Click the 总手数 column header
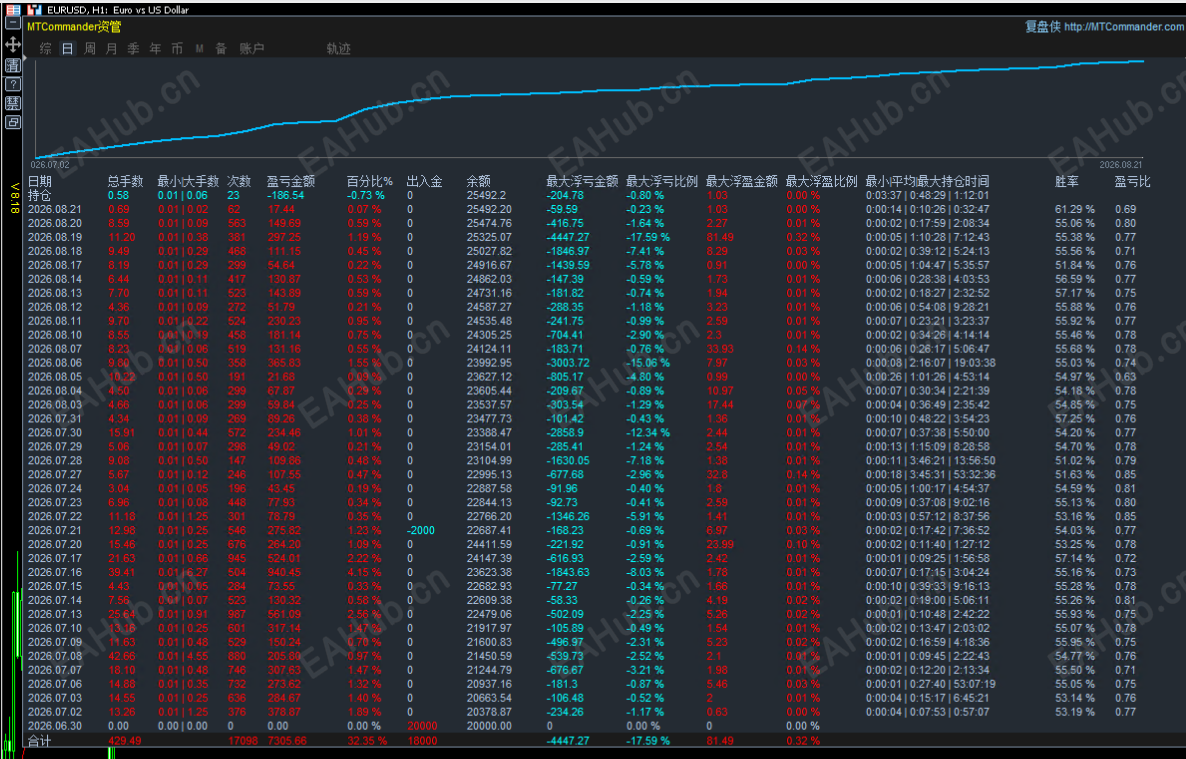This screenshot has width=1186, height=759. (125, 181)
